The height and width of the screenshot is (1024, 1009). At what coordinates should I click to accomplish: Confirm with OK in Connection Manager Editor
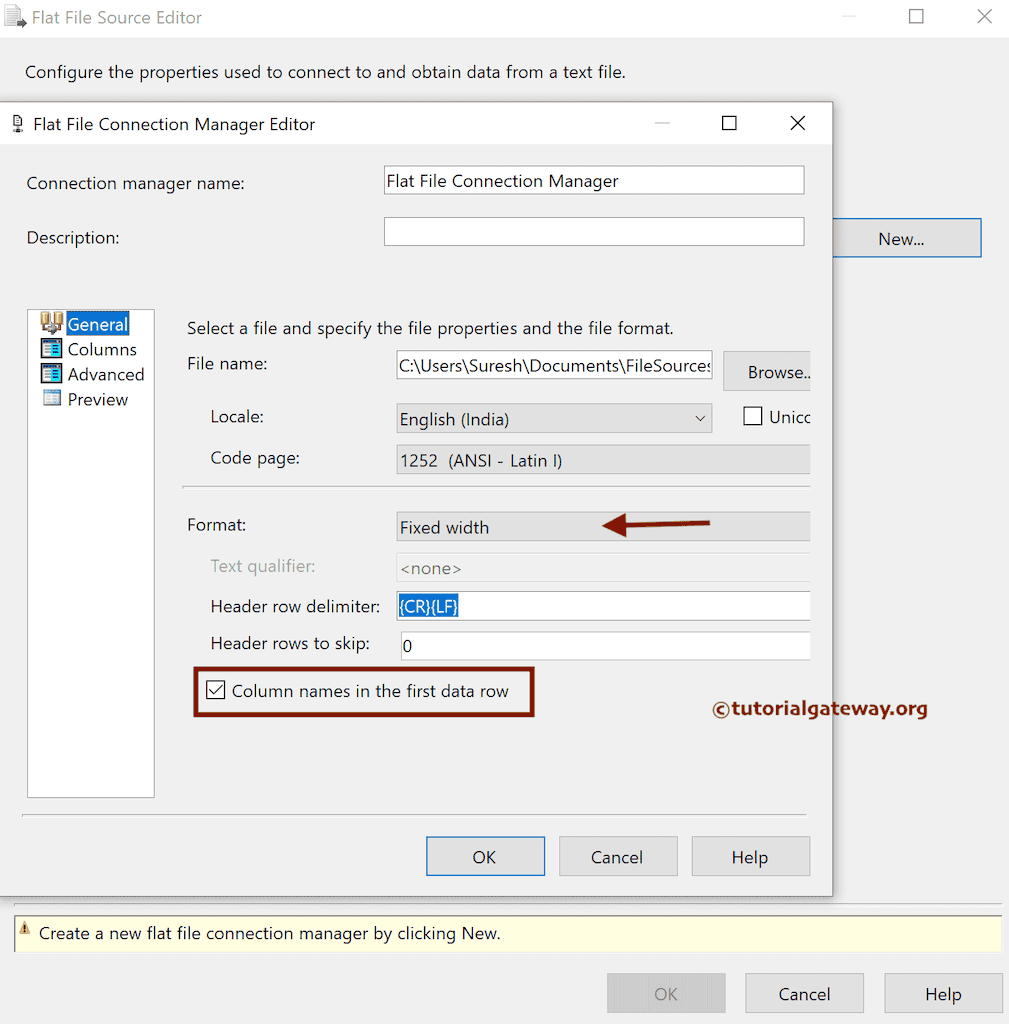pyautogui.click(x=485, y=856)
